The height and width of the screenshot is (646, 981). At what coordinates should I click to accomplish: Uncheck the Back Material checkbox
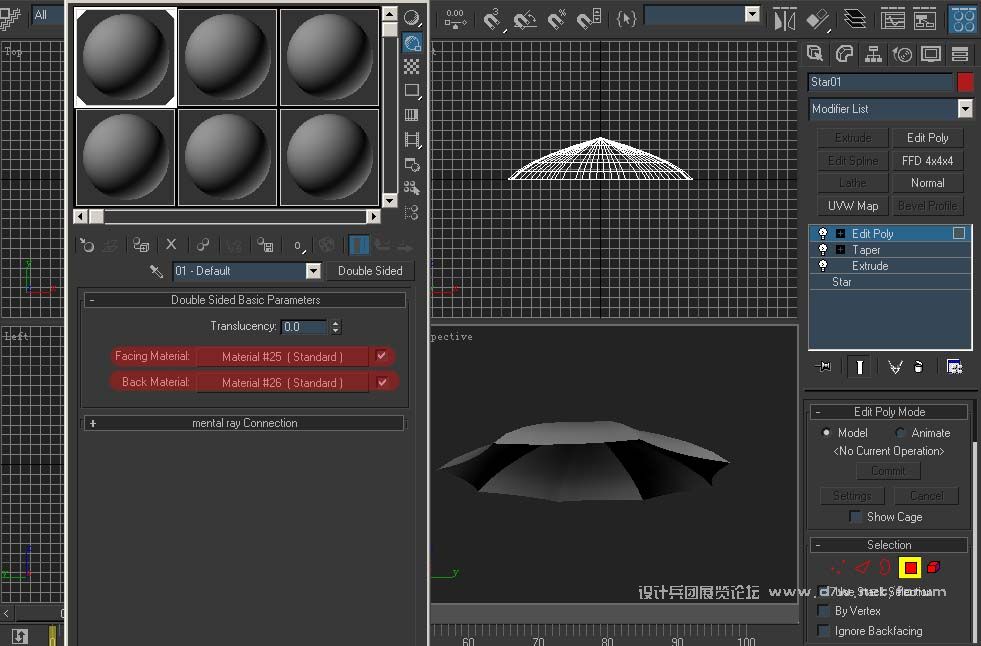pos(382,382)
